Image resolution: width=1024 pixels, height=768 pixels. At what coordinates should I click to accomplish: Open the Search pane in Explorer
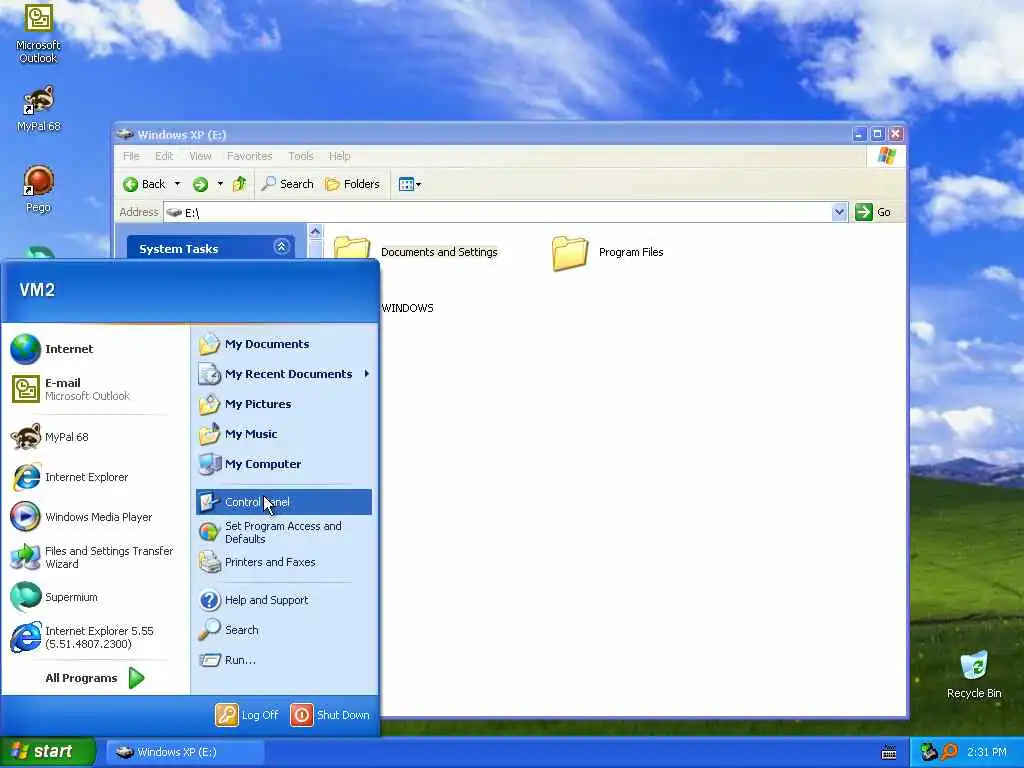tap(287, 184)
